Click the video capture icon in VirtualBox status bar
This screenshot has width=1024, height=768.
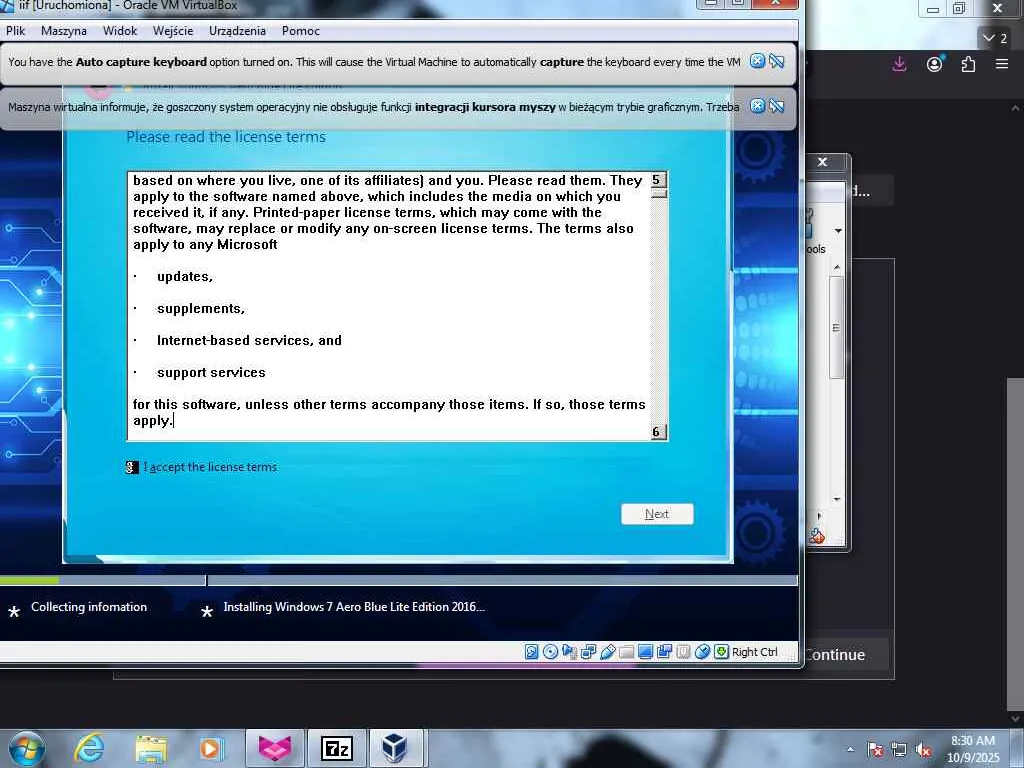pyautogui.click(x=664, y=652)
